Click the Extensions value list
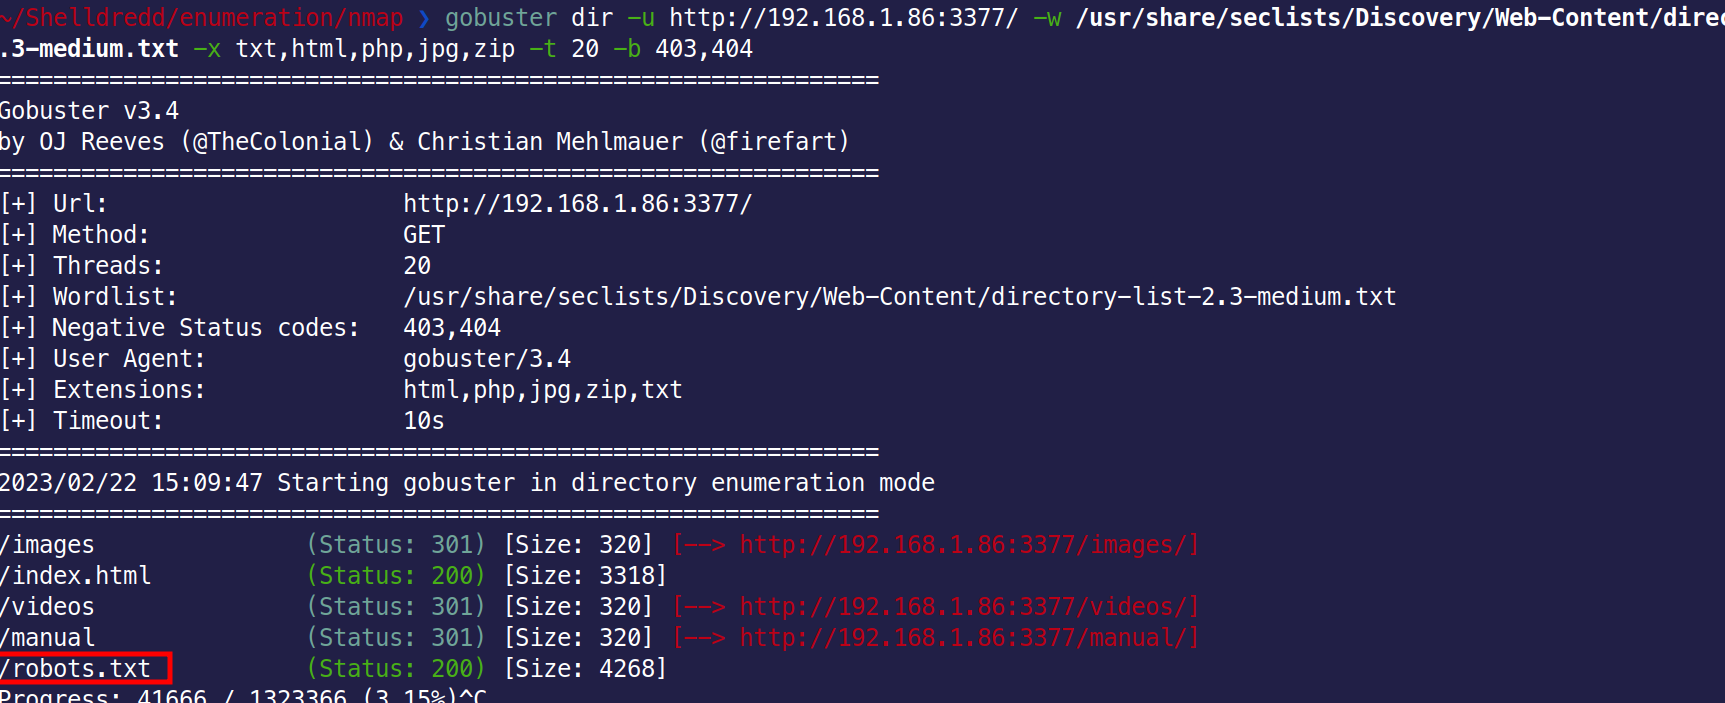 pos(542,390)
